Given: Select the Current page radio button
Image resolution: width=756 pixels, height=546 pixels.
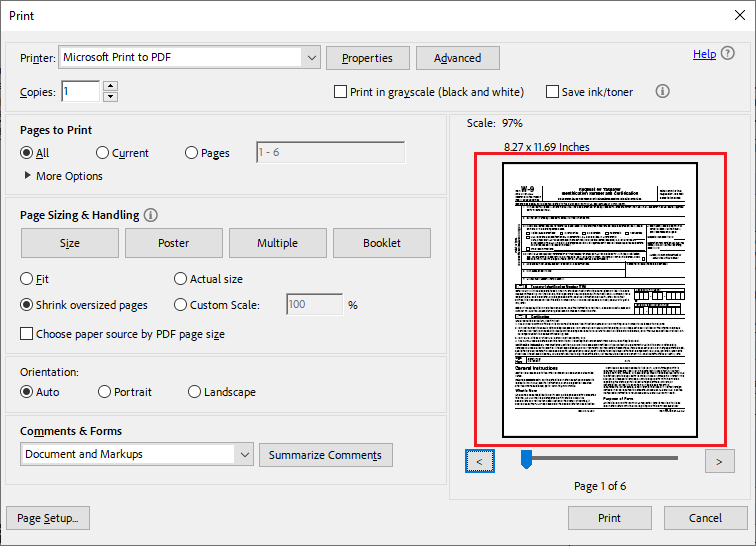Looking at the screenshot, I should pos(102,153).
